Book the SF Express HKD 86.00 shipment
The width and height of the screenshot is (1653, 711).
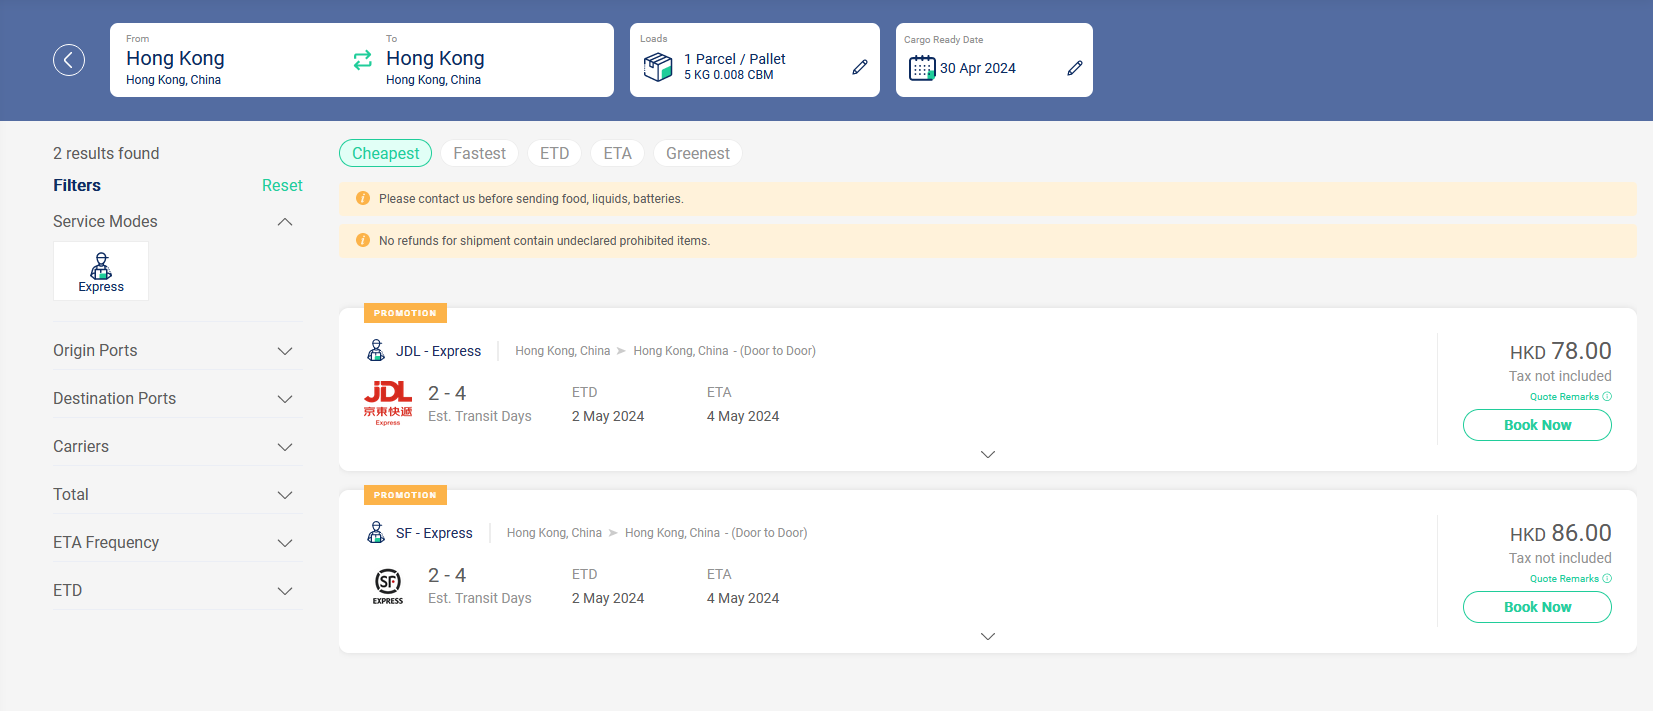[1537, 607]
